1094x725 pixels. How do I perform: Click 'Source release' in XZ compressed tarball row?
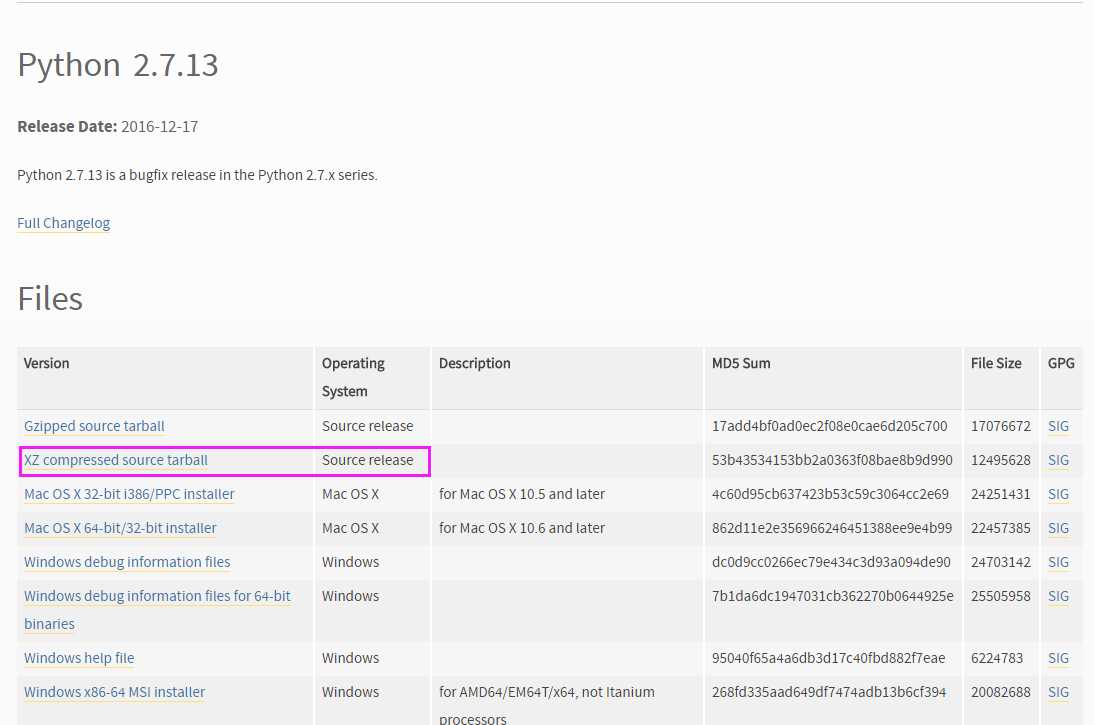coord(367,461)
